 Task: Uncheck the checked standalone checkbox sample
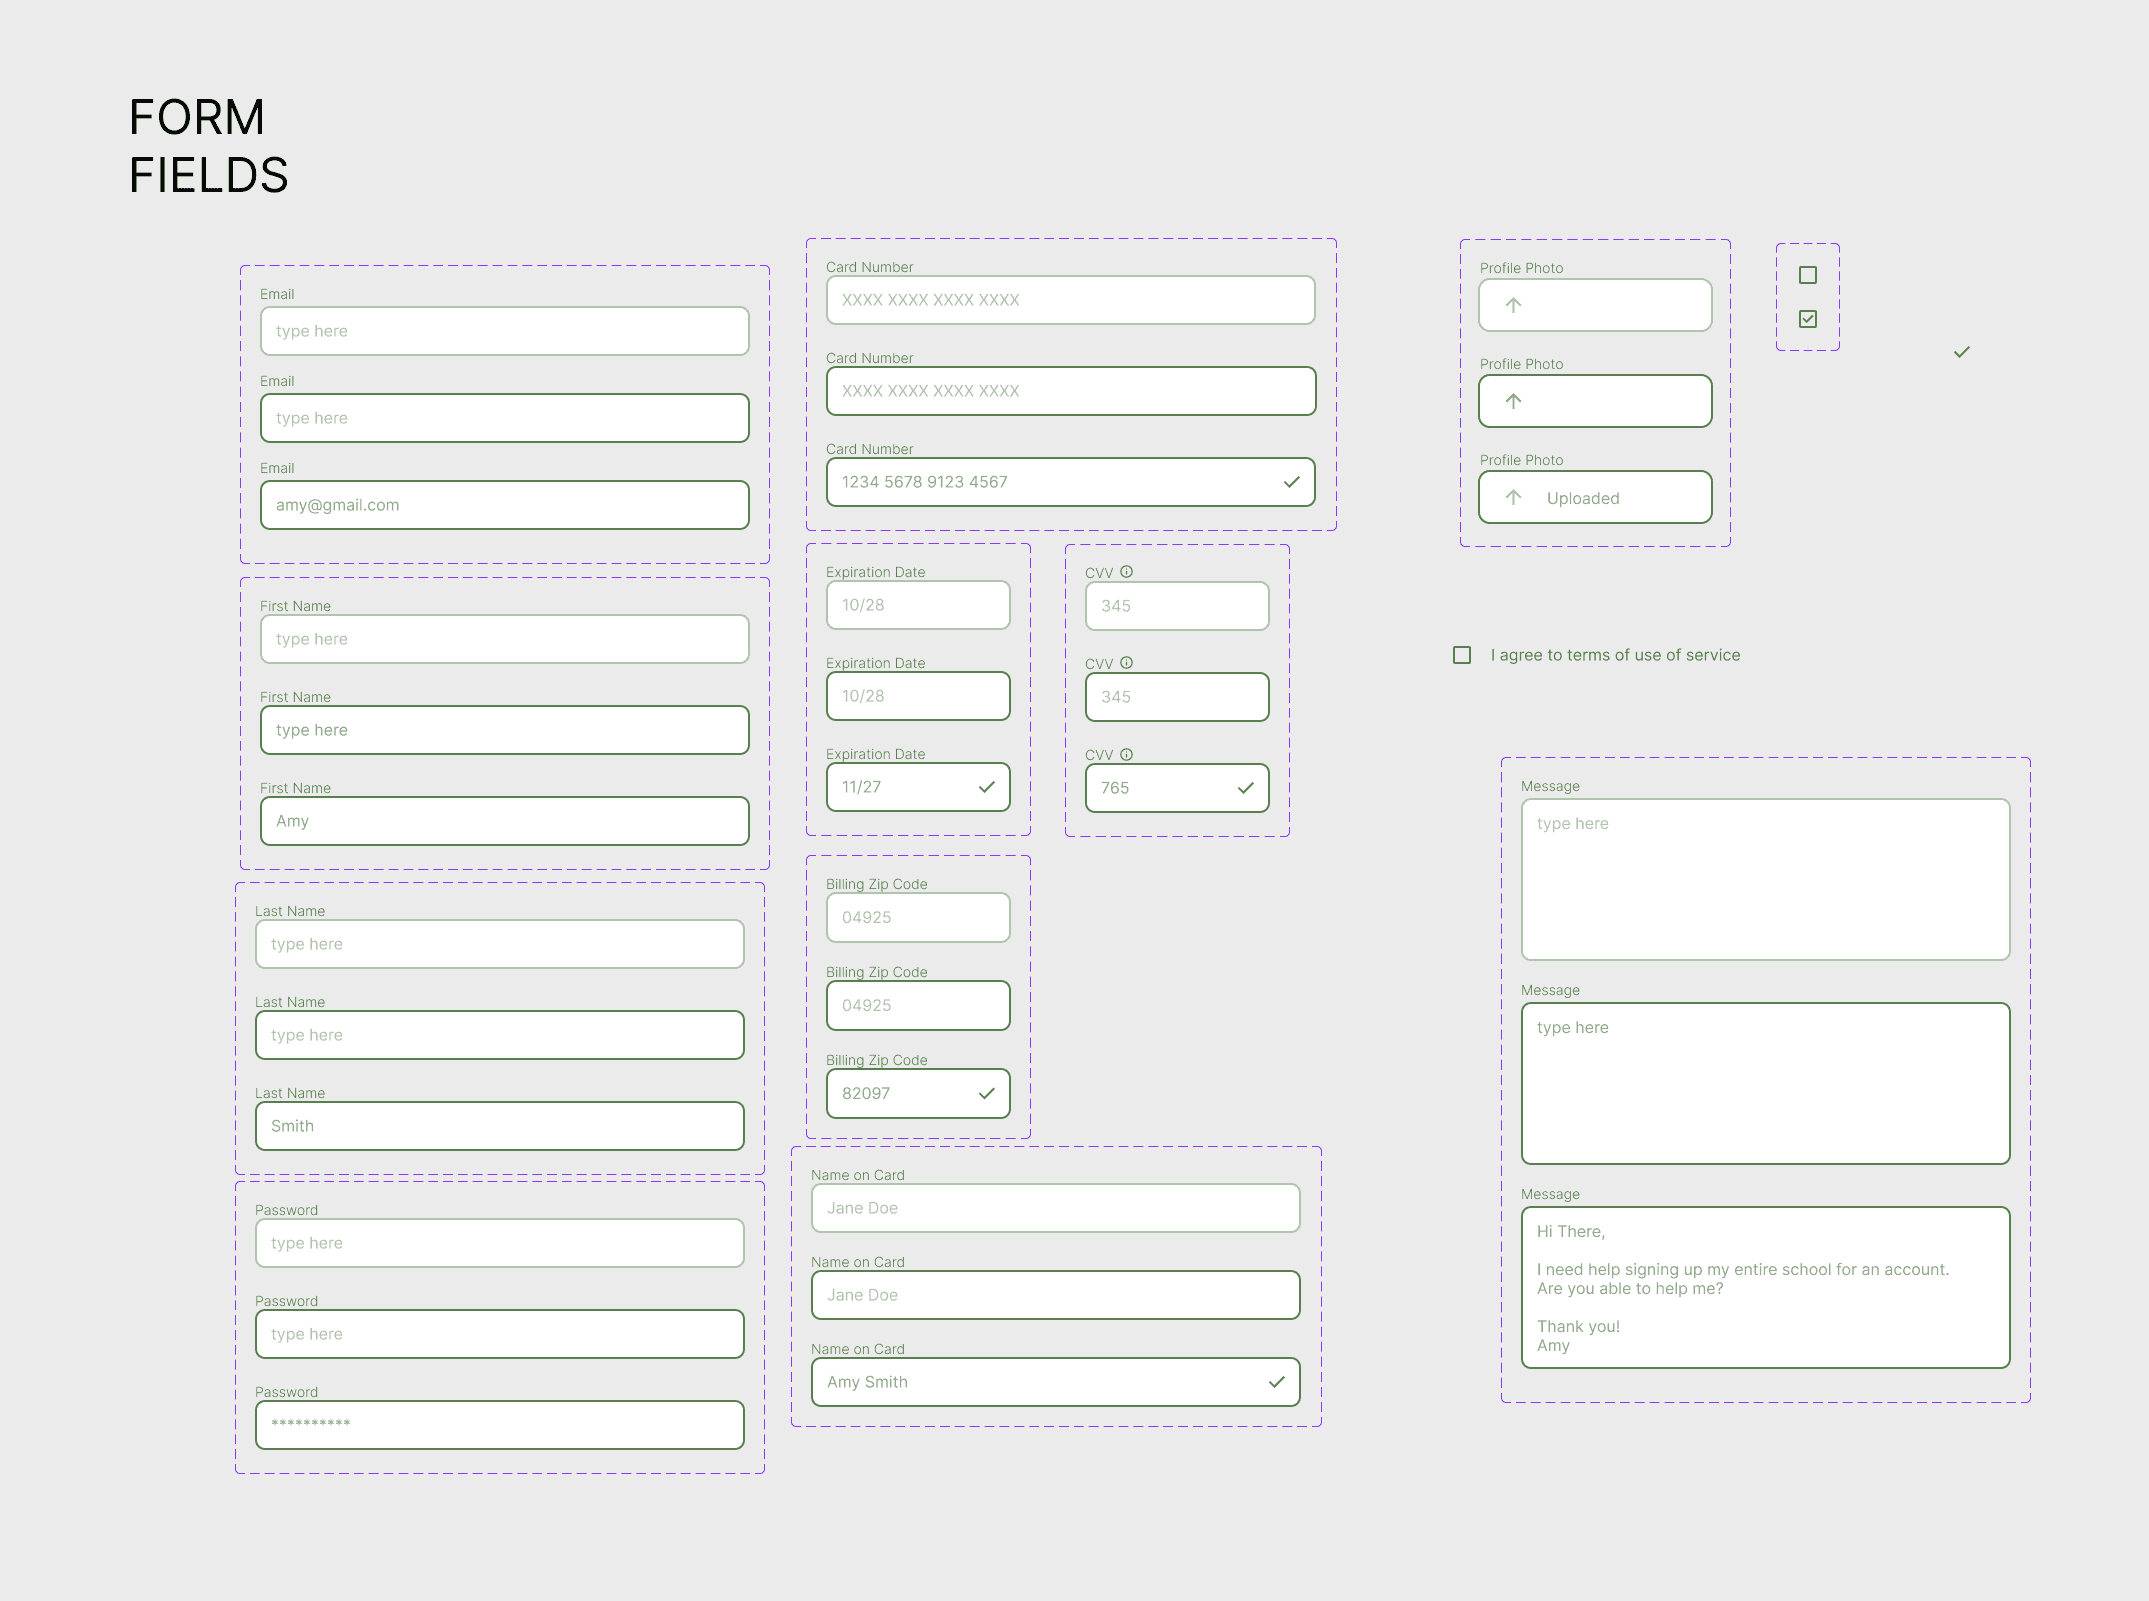1807,319
